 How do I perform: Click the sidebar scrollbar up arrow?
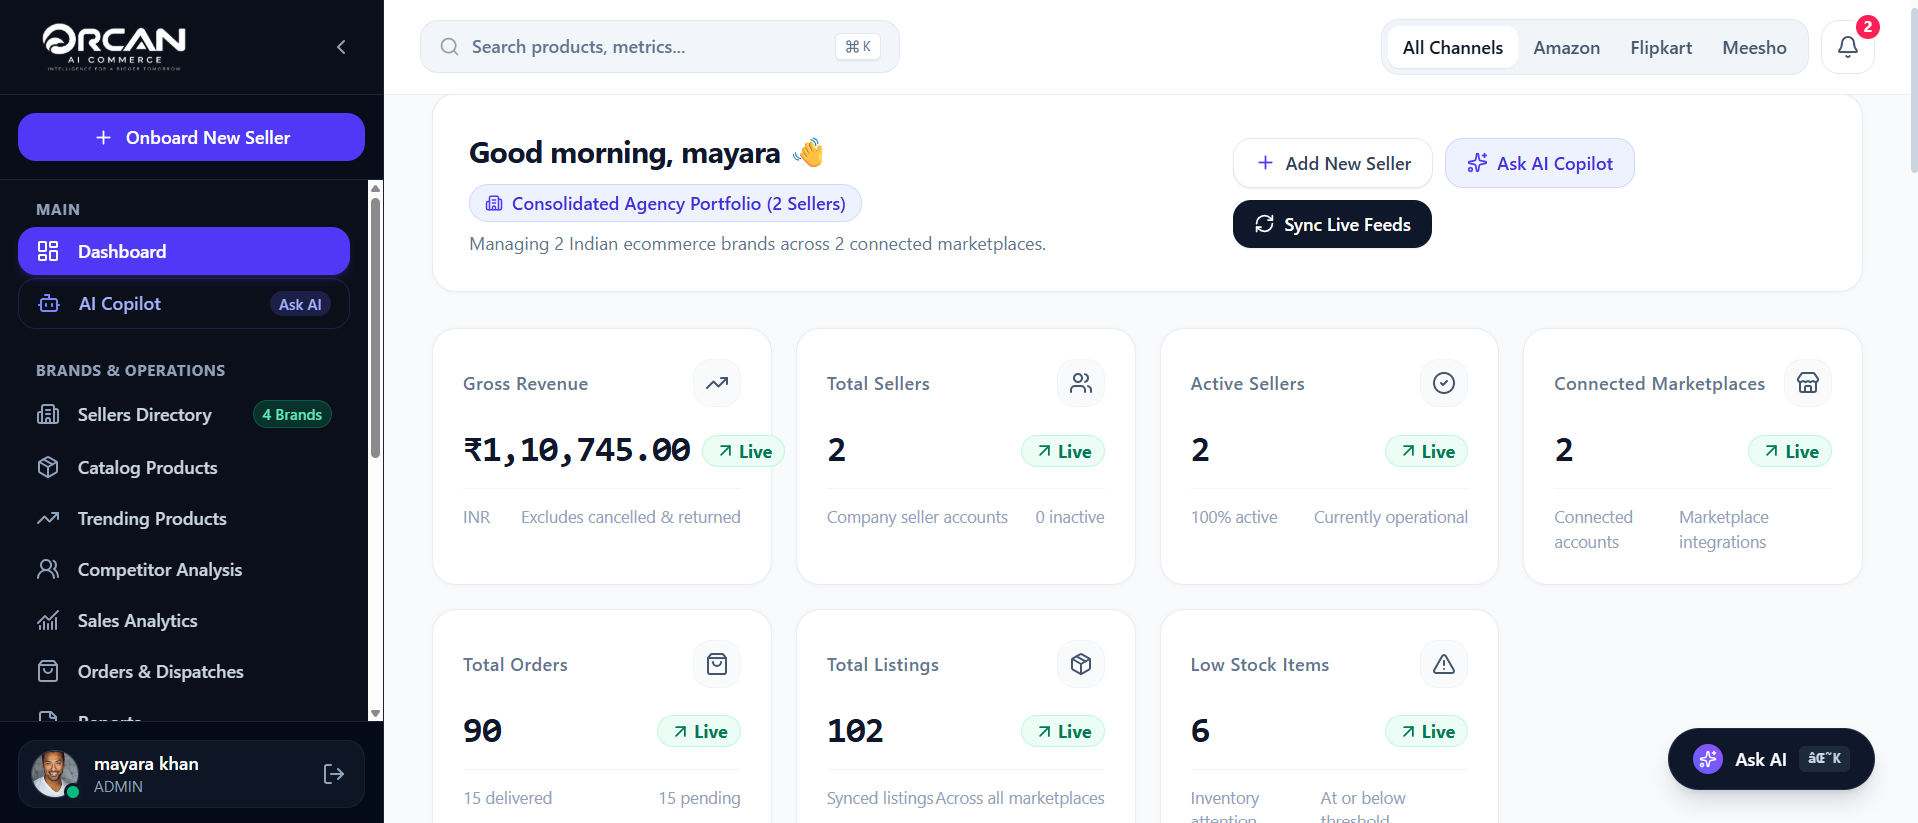click(375, 188)
